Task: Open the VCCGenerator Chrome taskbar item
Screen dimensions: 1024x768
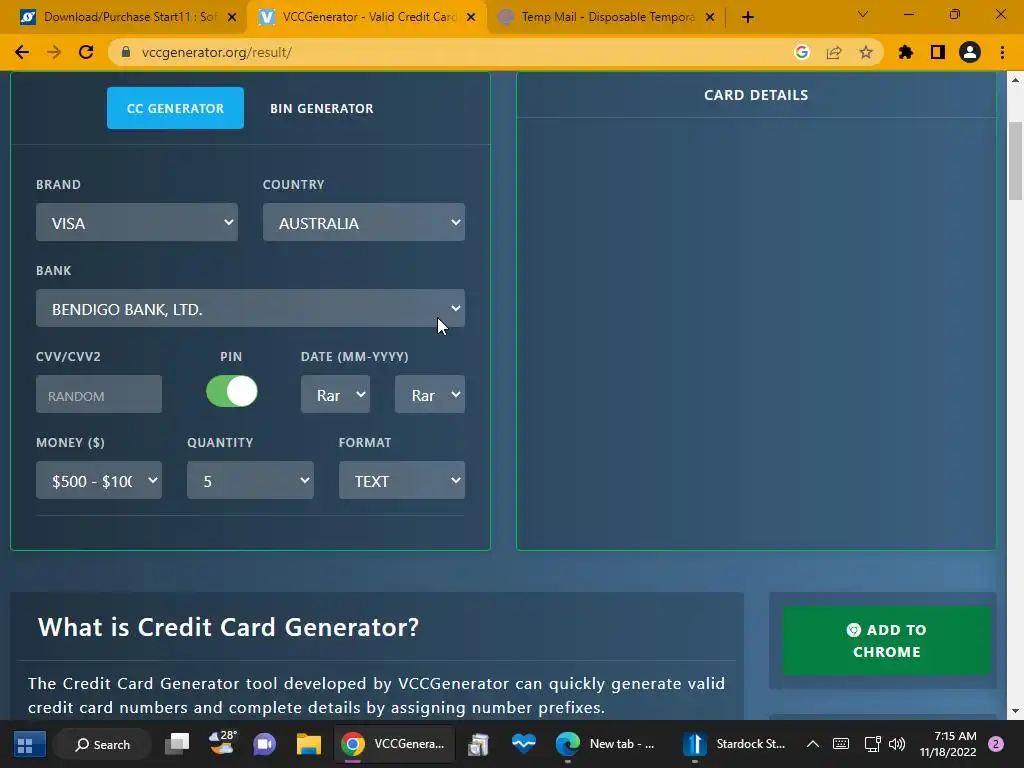Action: (394, 744)
